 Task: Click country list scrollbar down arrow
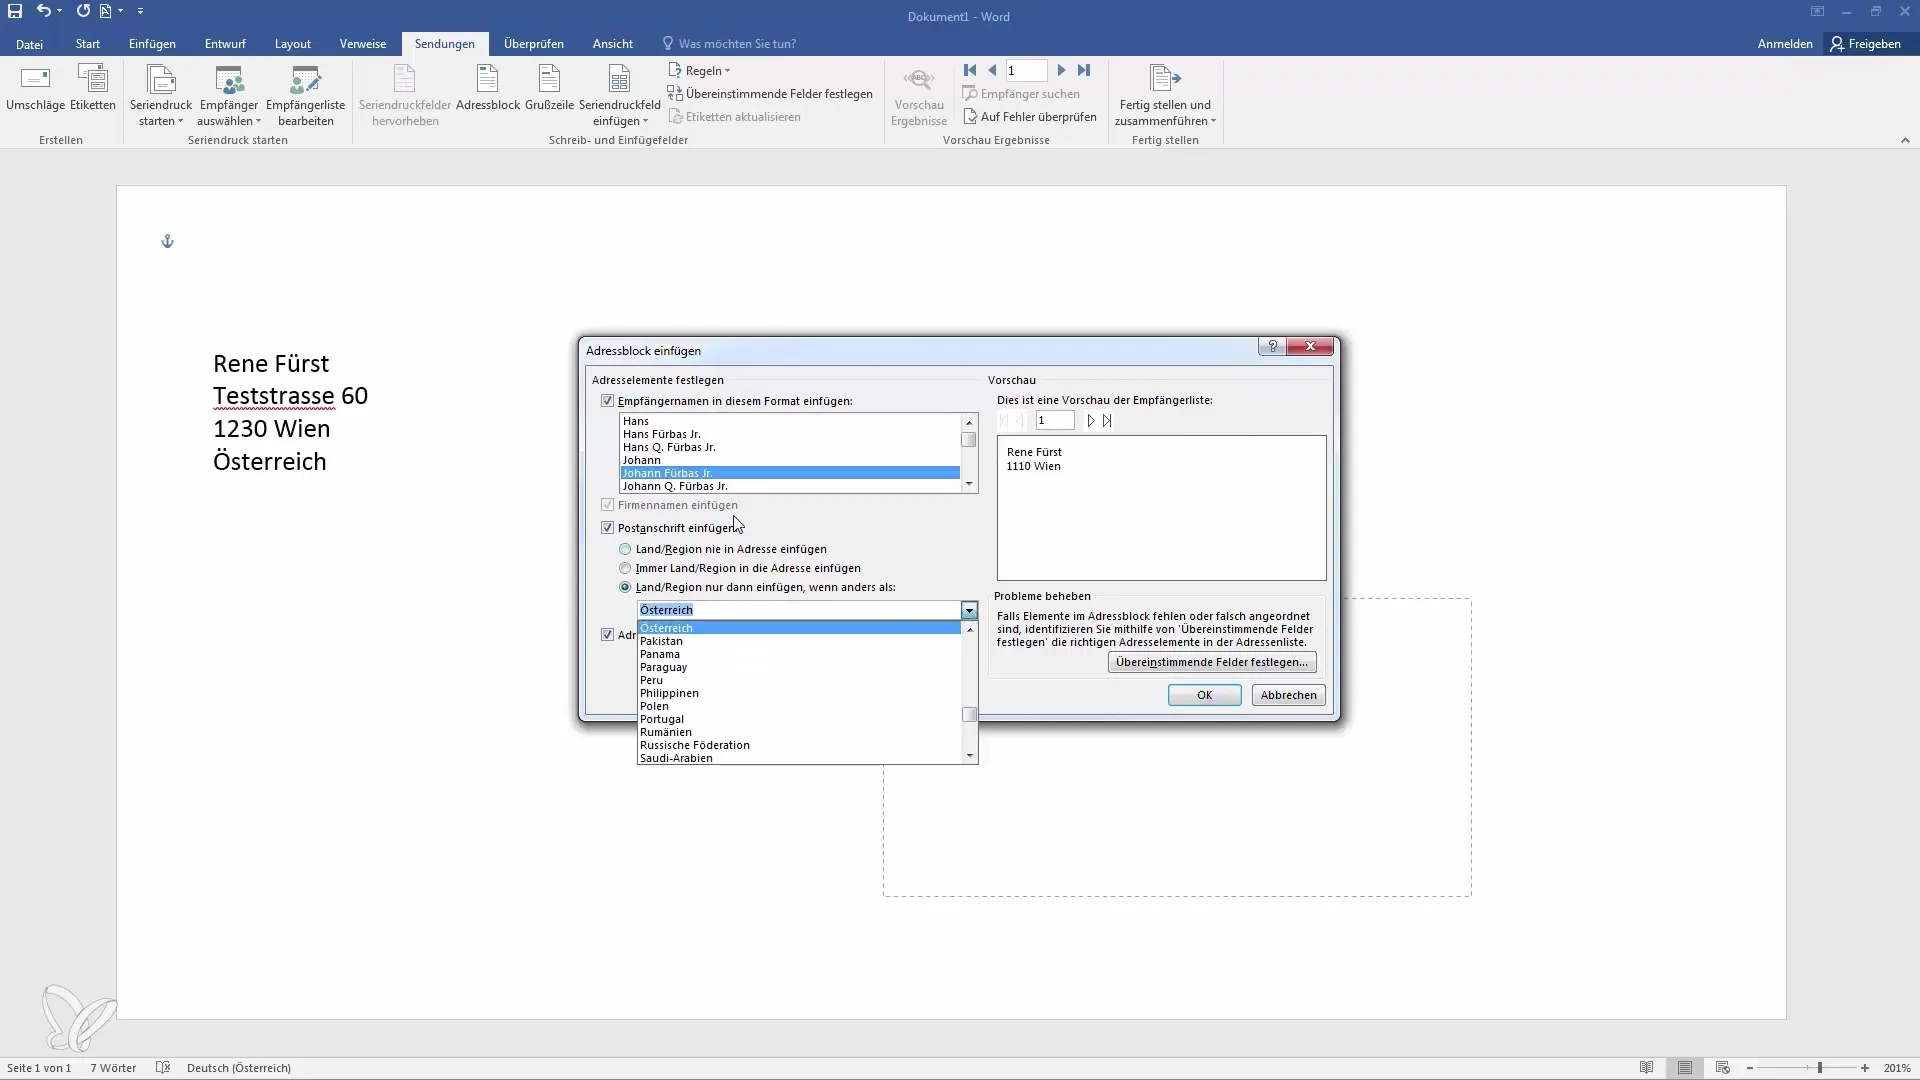coord(969,756)
